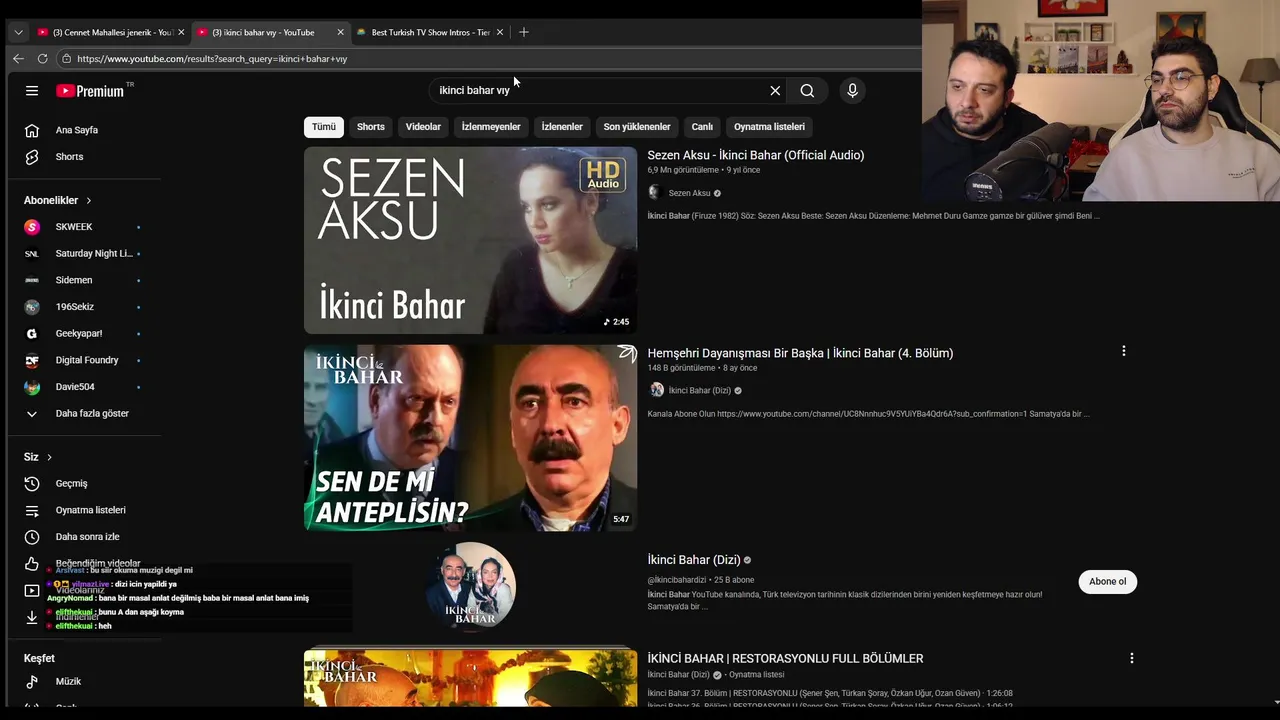Click the YouTube Premium logo

tap(92, 91)
